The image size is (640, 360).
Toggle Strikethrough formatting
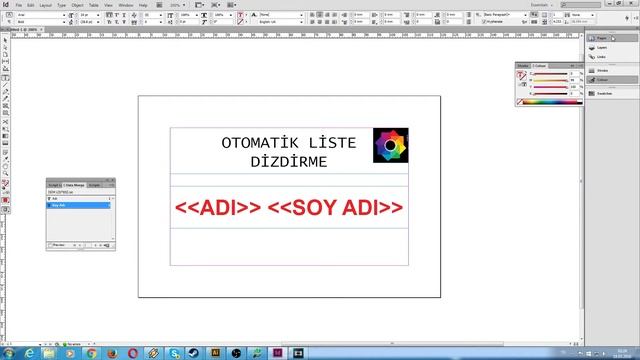pos(124,22)
